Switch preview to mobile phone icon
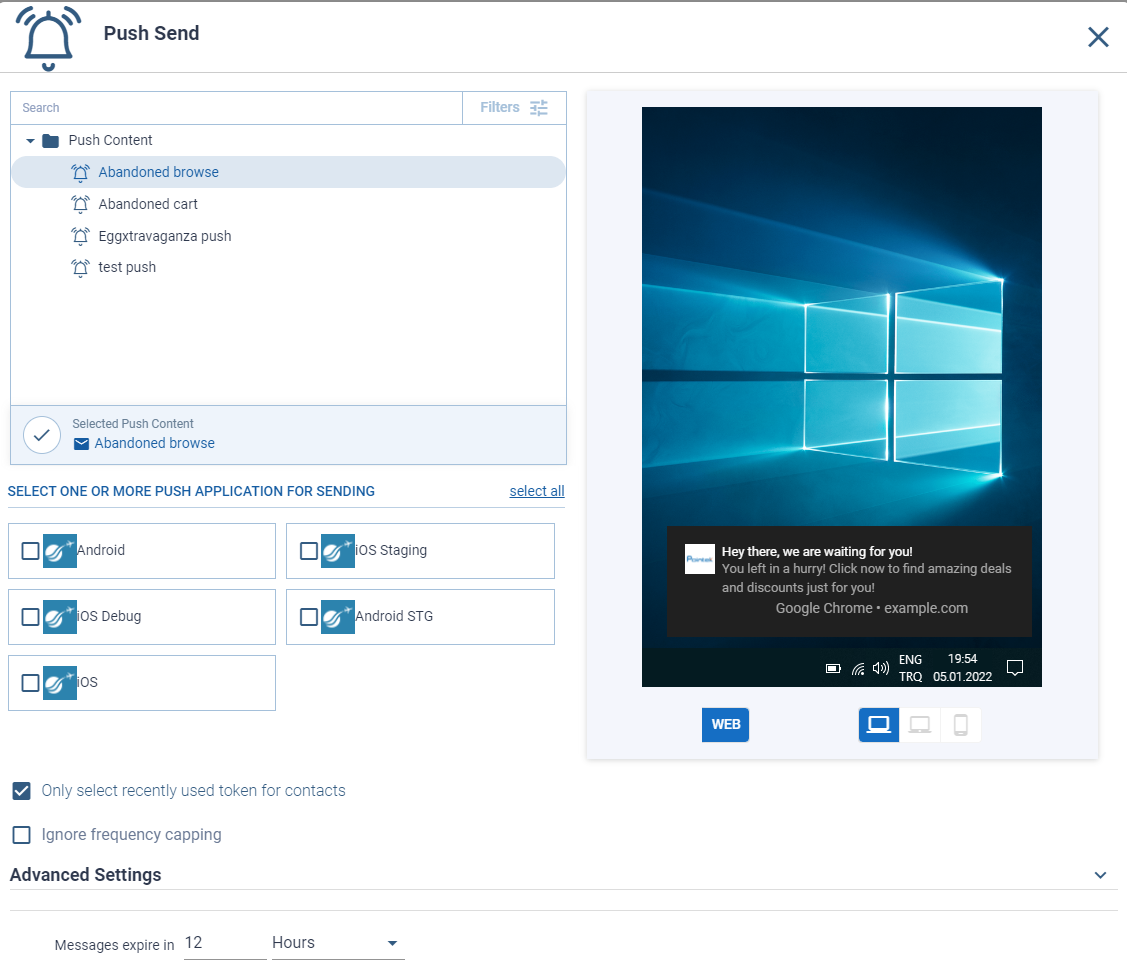This screenshot has width=1129, height=966. 960,725
